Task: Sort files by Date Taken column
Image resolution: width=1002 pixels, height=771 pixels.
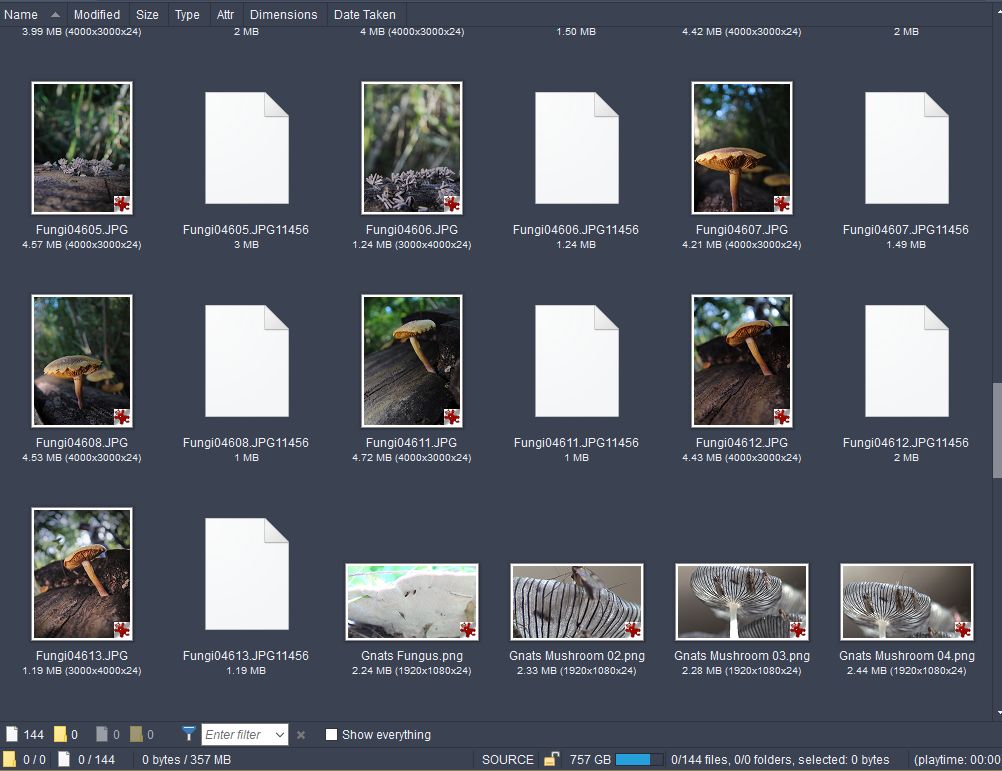Action: click(365, 14)
